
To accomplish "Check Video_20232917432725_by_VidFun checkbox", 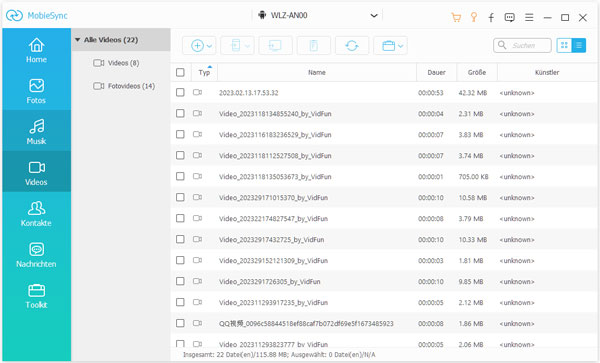I will tap(180, 239).
